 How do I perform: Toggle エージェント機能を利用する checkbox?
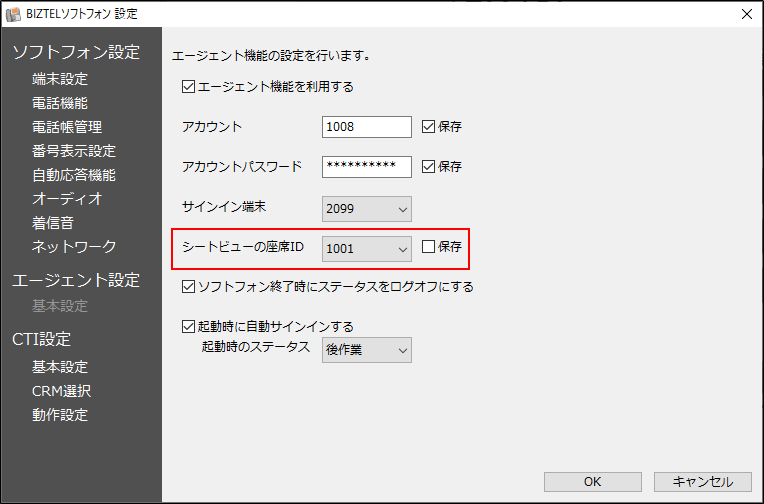coord(188,87)
